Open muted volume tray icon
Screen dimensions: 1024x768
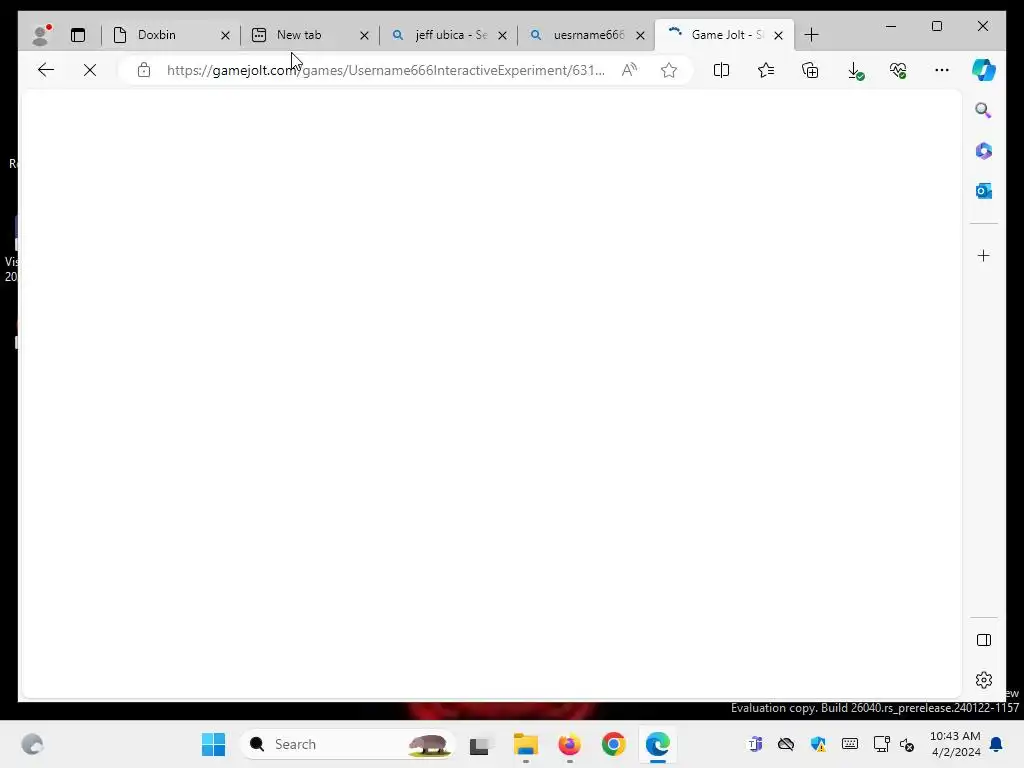point(907,744)
